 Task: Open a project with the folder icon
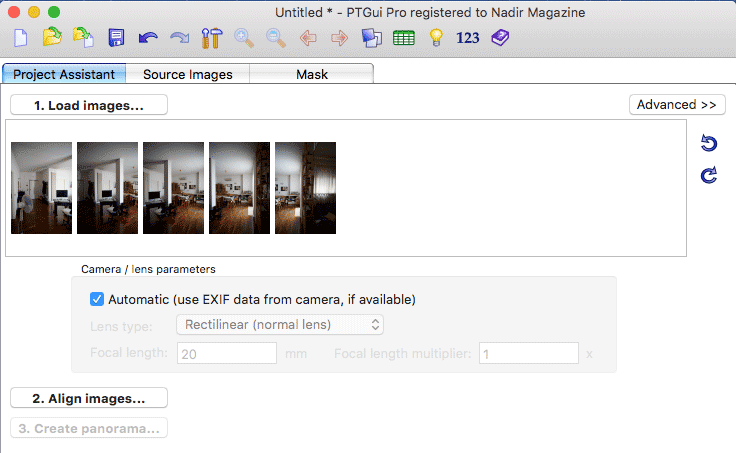(x=52, y=37)
